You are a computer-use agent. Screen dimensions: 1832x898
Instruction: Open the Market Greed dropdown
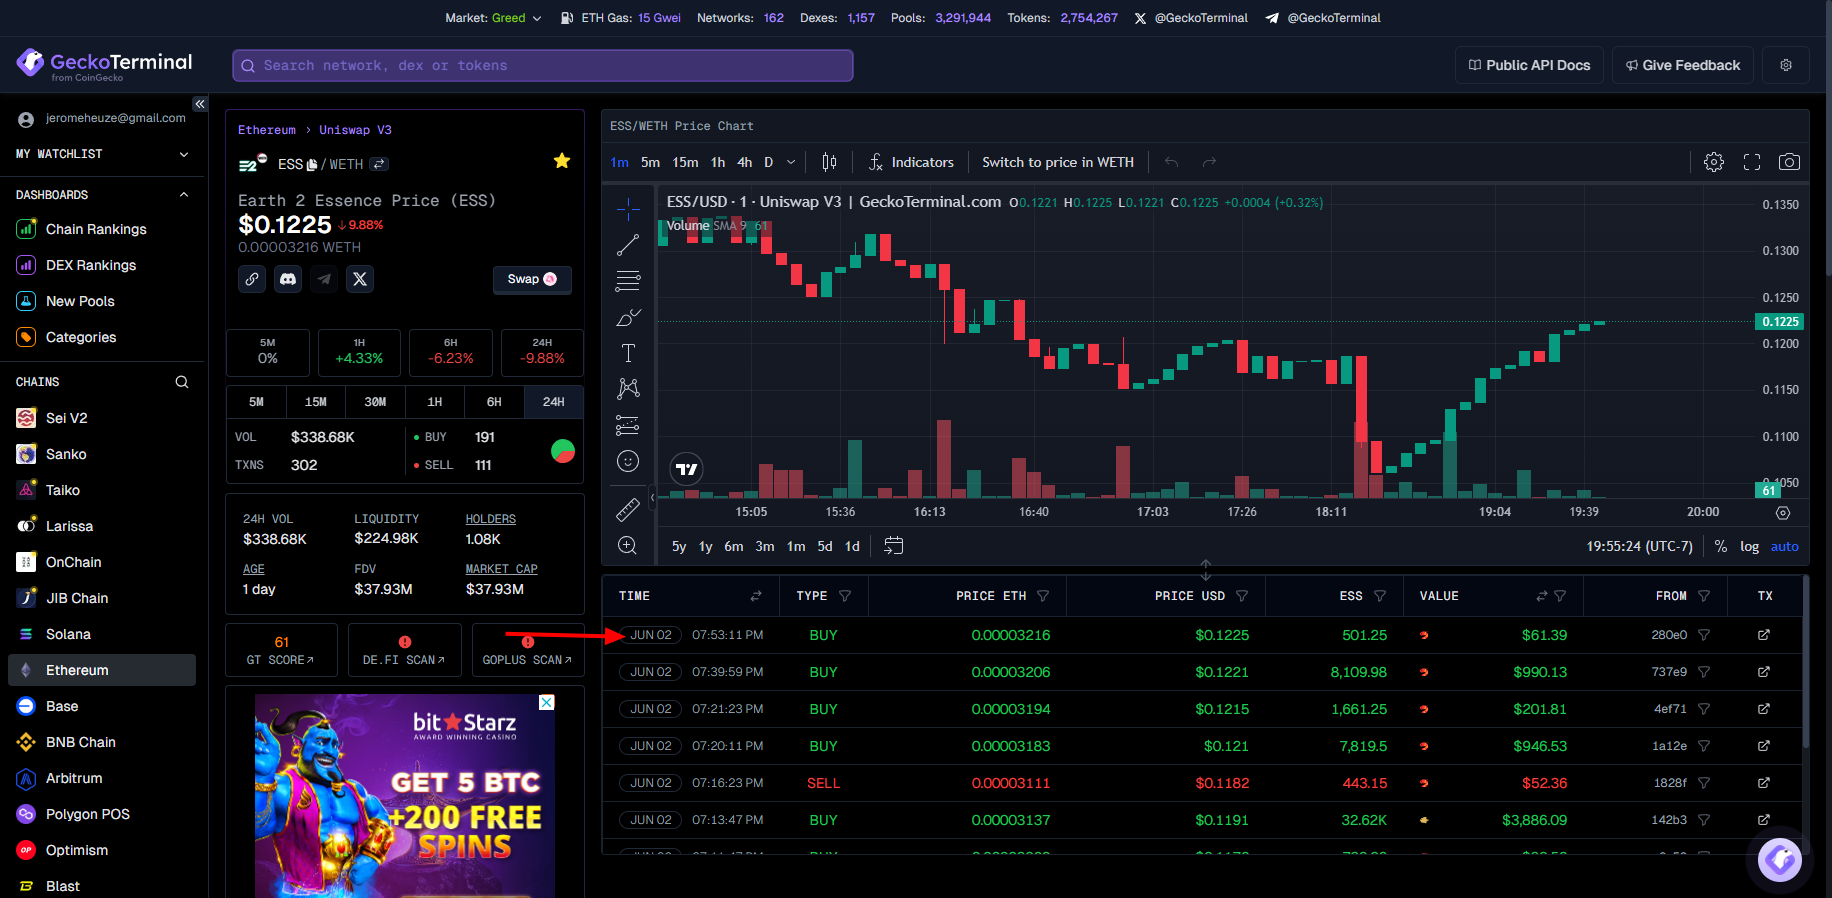click(x=493, y=18)
